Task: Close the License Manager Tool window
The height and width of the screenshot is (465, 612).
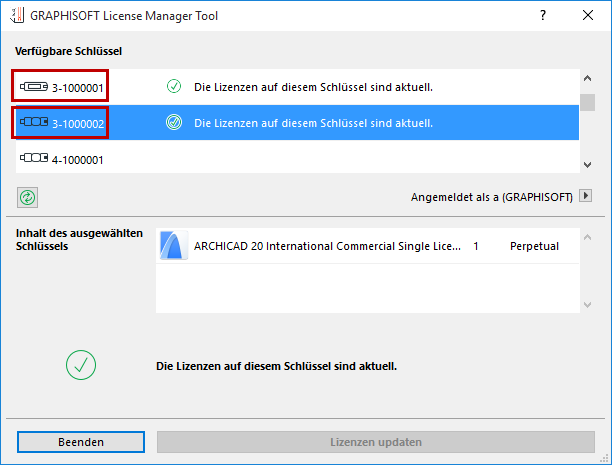Action: 588,15
